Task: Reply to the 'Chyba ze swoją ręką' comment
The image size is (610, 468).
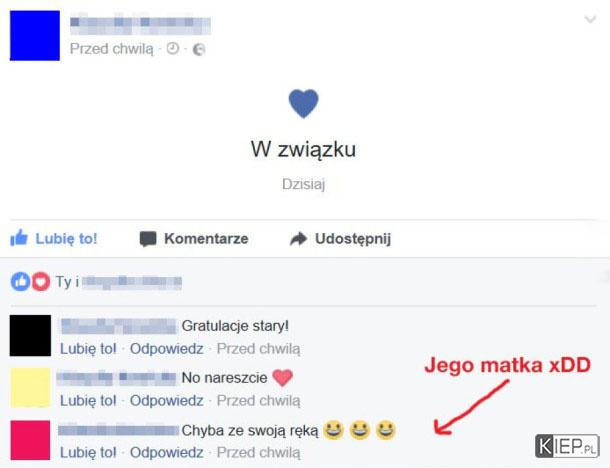Action: (167, 452)
